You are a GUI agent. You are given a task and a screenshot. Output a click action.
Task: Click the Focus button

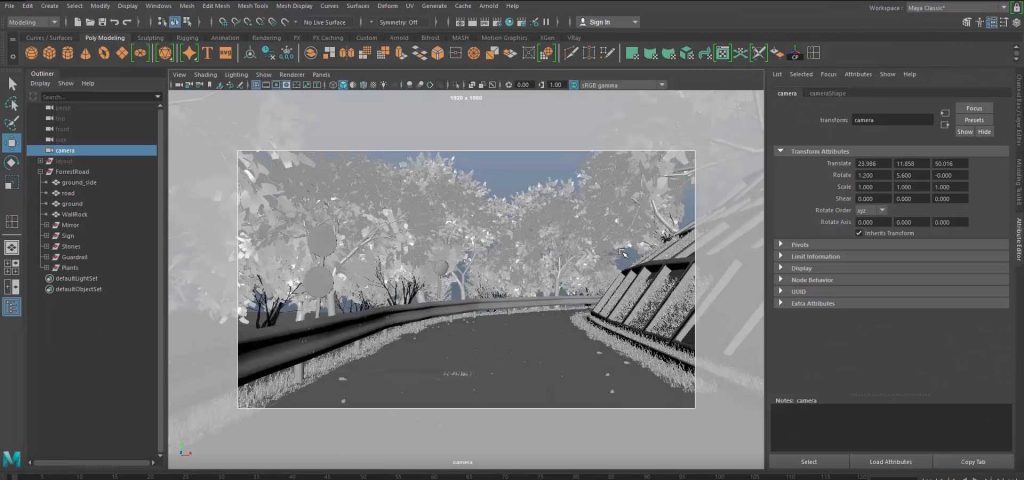coord(974,108)
